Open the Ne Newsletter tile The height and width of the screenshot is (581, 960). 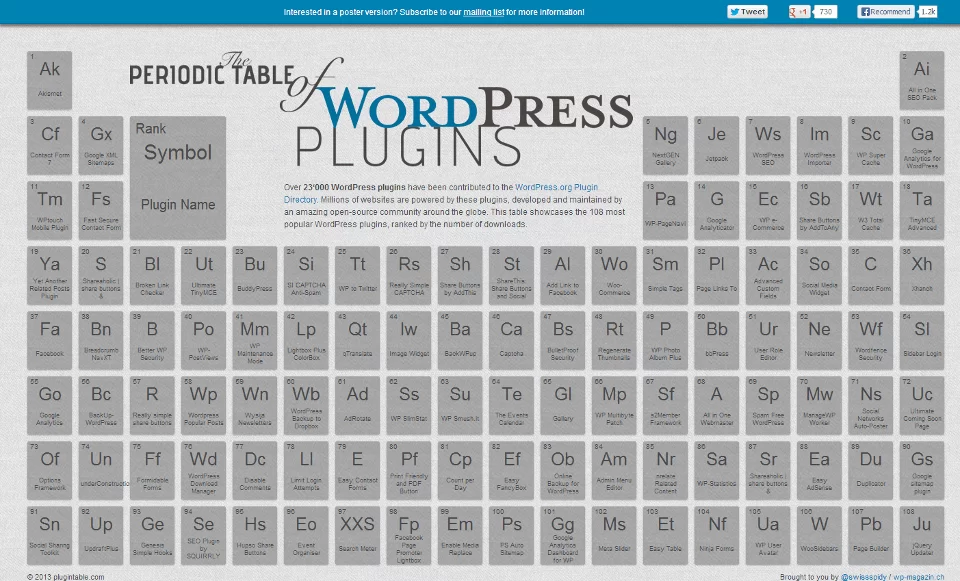click(819, 340)
